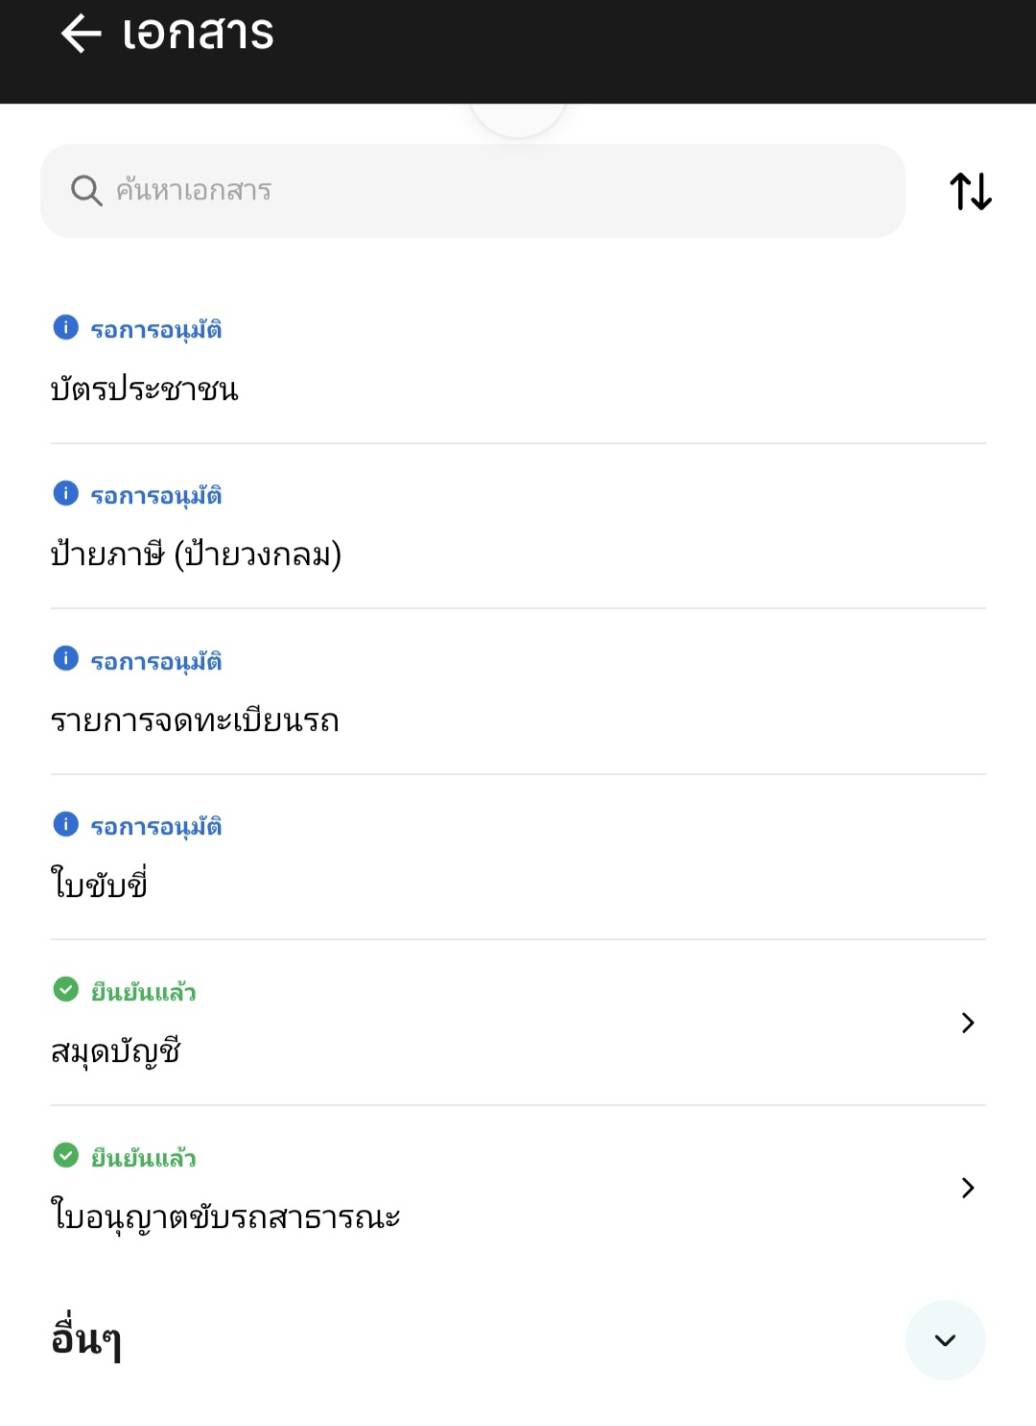Image resolution: width=1036 pixels, height=1426 pixels.
Task: Open the รายการจดทะเบียนรถ document
Action: [x=195, y=720]
